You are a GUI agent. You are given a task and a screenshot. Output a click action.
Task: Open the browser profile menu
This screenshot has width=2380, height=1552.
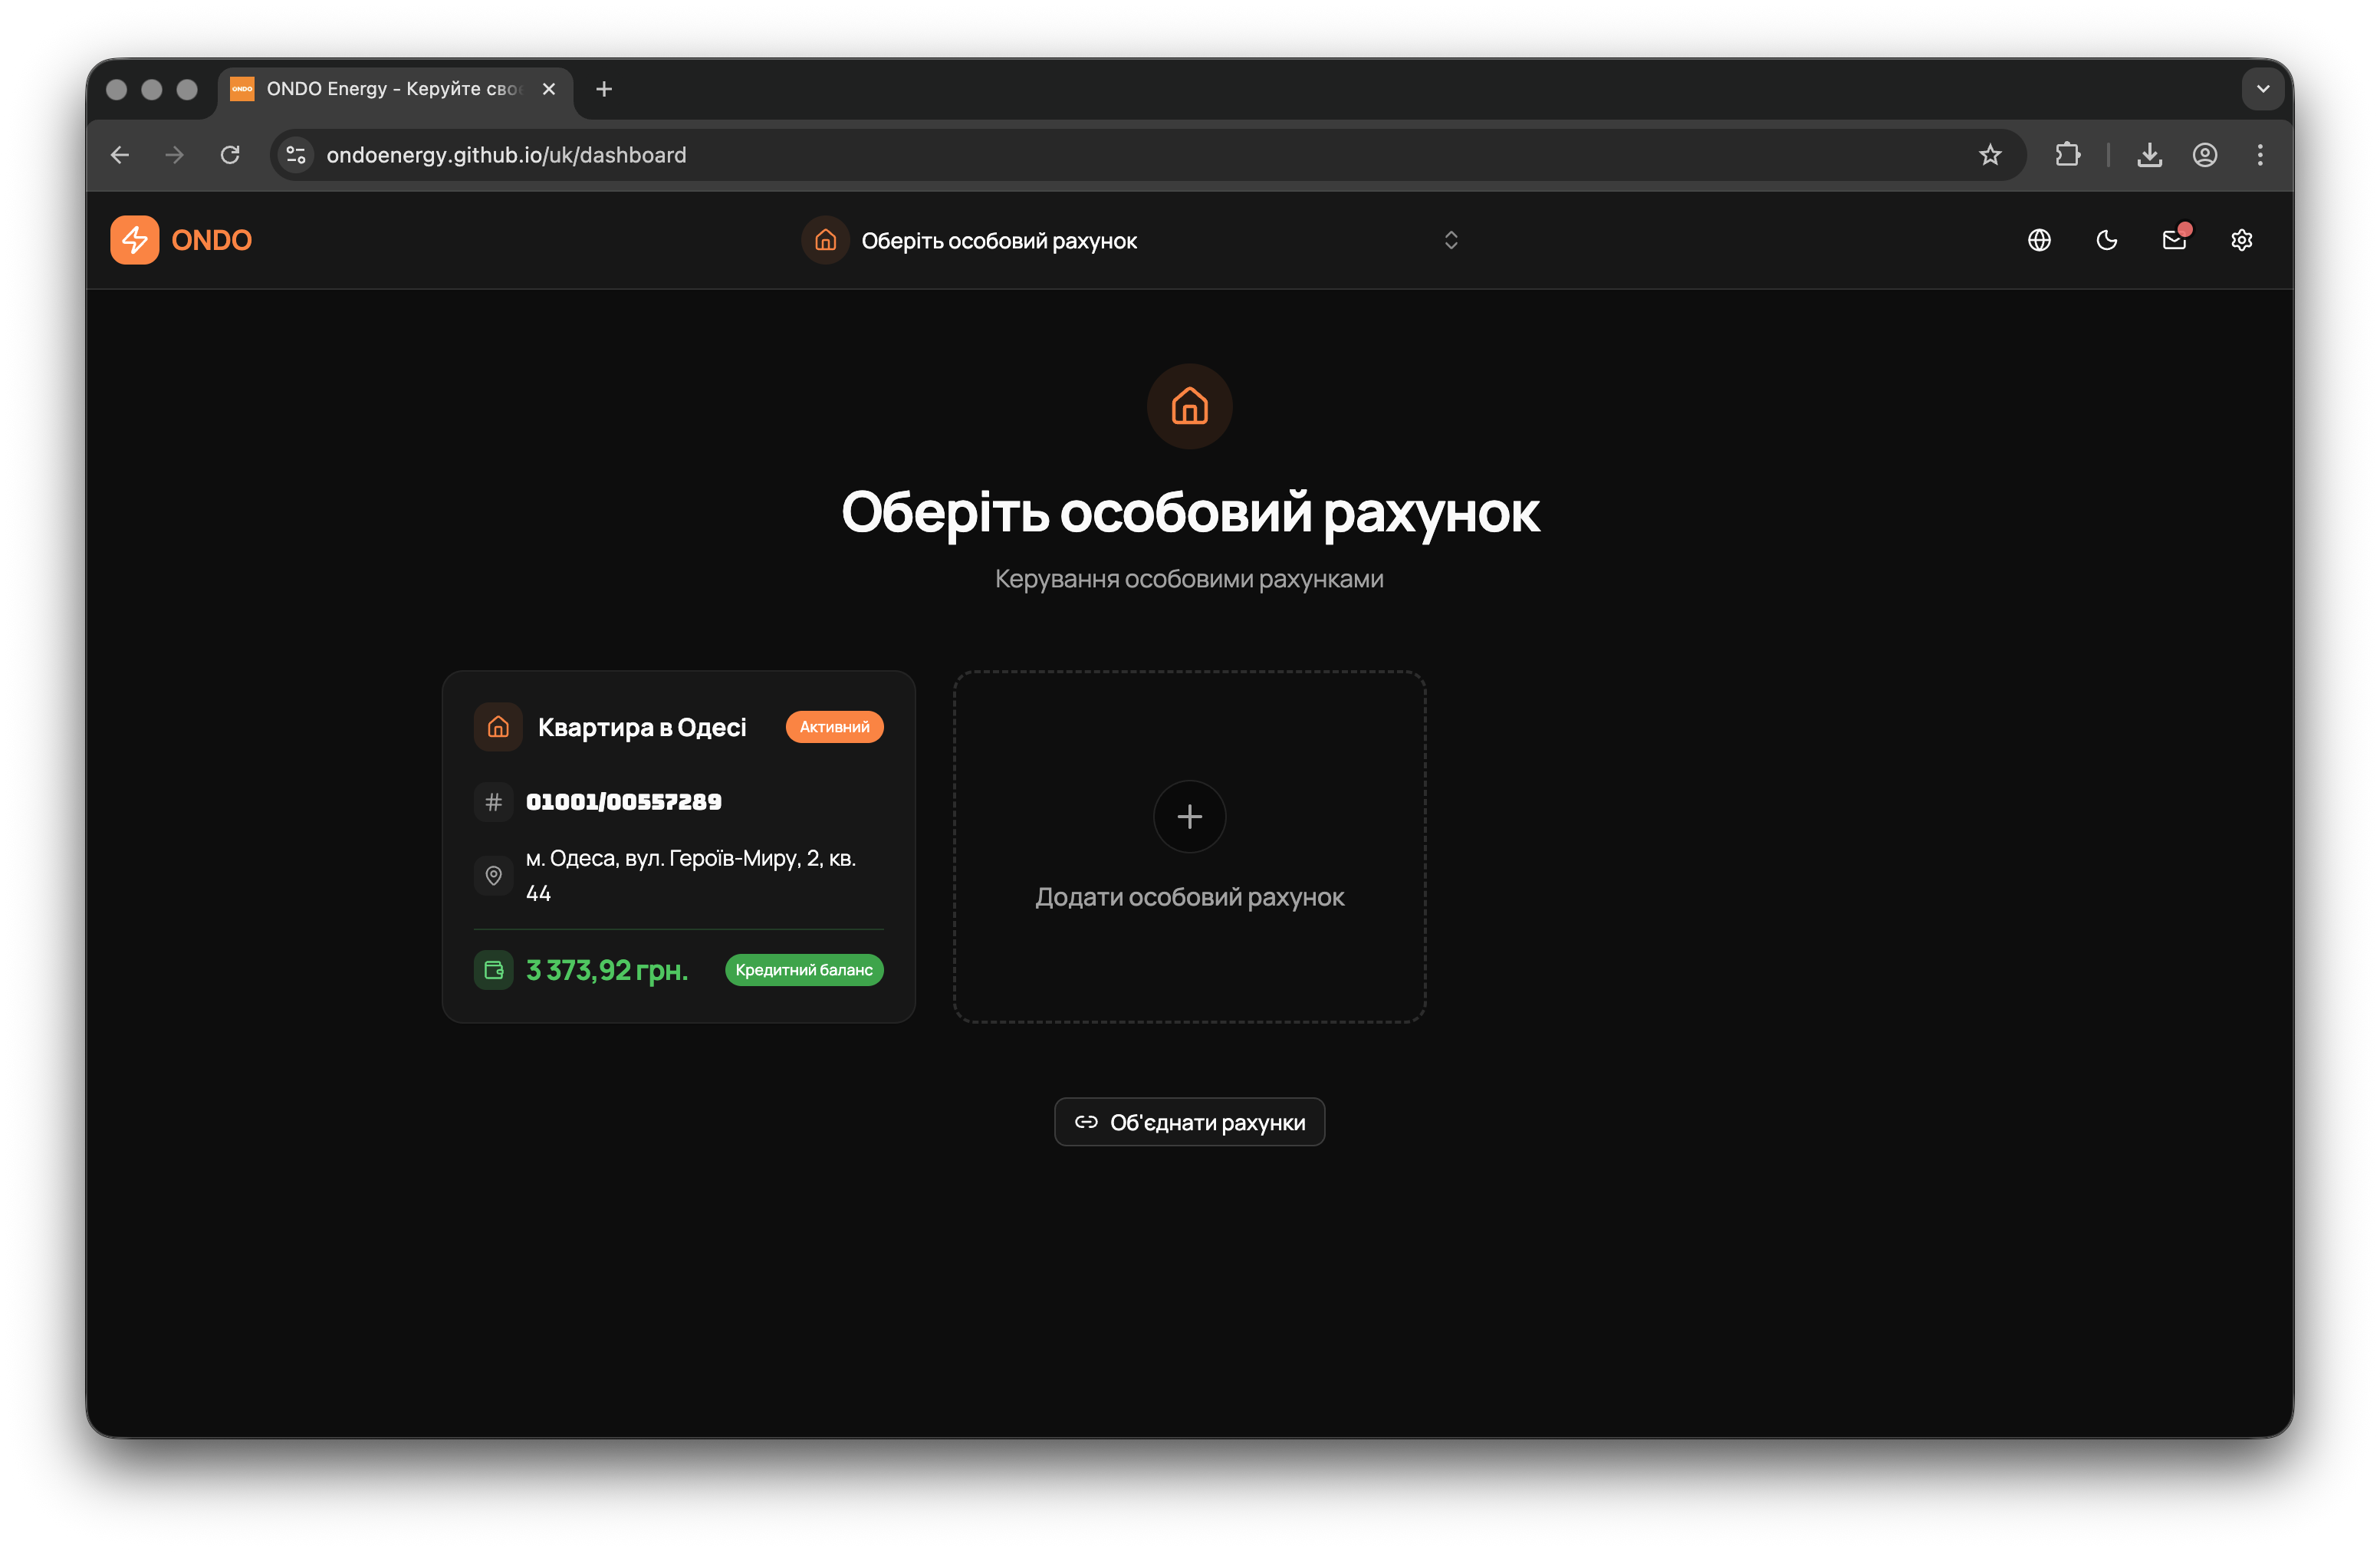point(2204,155)
